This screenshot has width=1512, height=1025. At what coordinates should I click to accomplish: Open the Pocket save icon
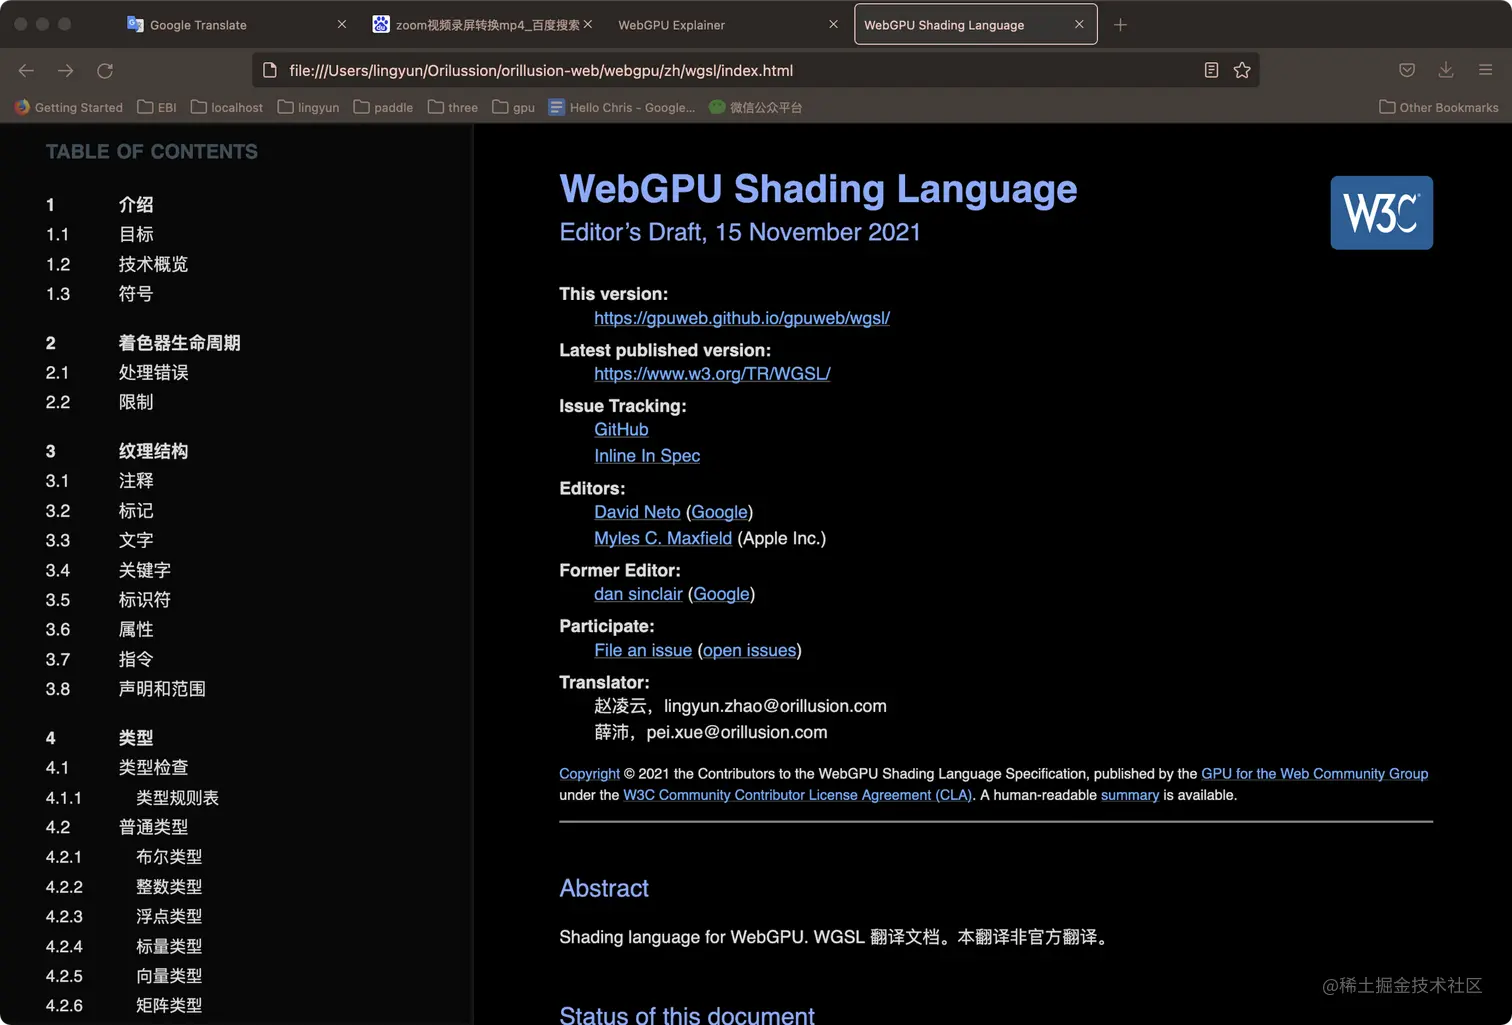[1407, 70]
